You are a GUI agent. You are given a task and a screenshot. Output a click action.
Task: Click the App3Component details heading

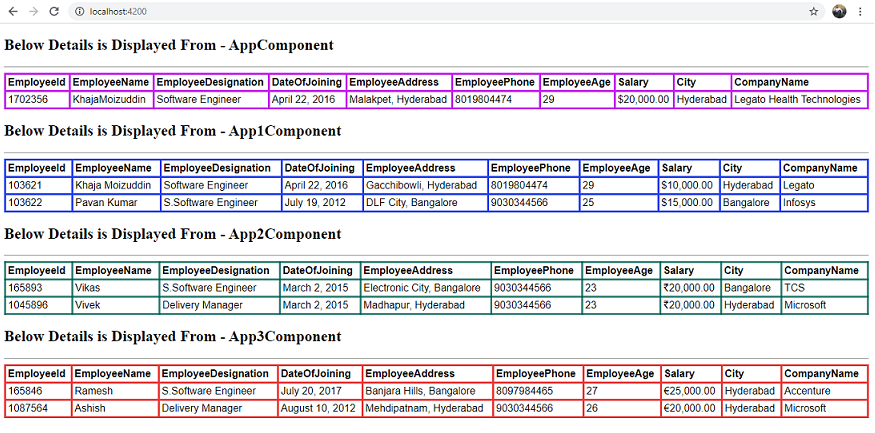click(173, 336)
